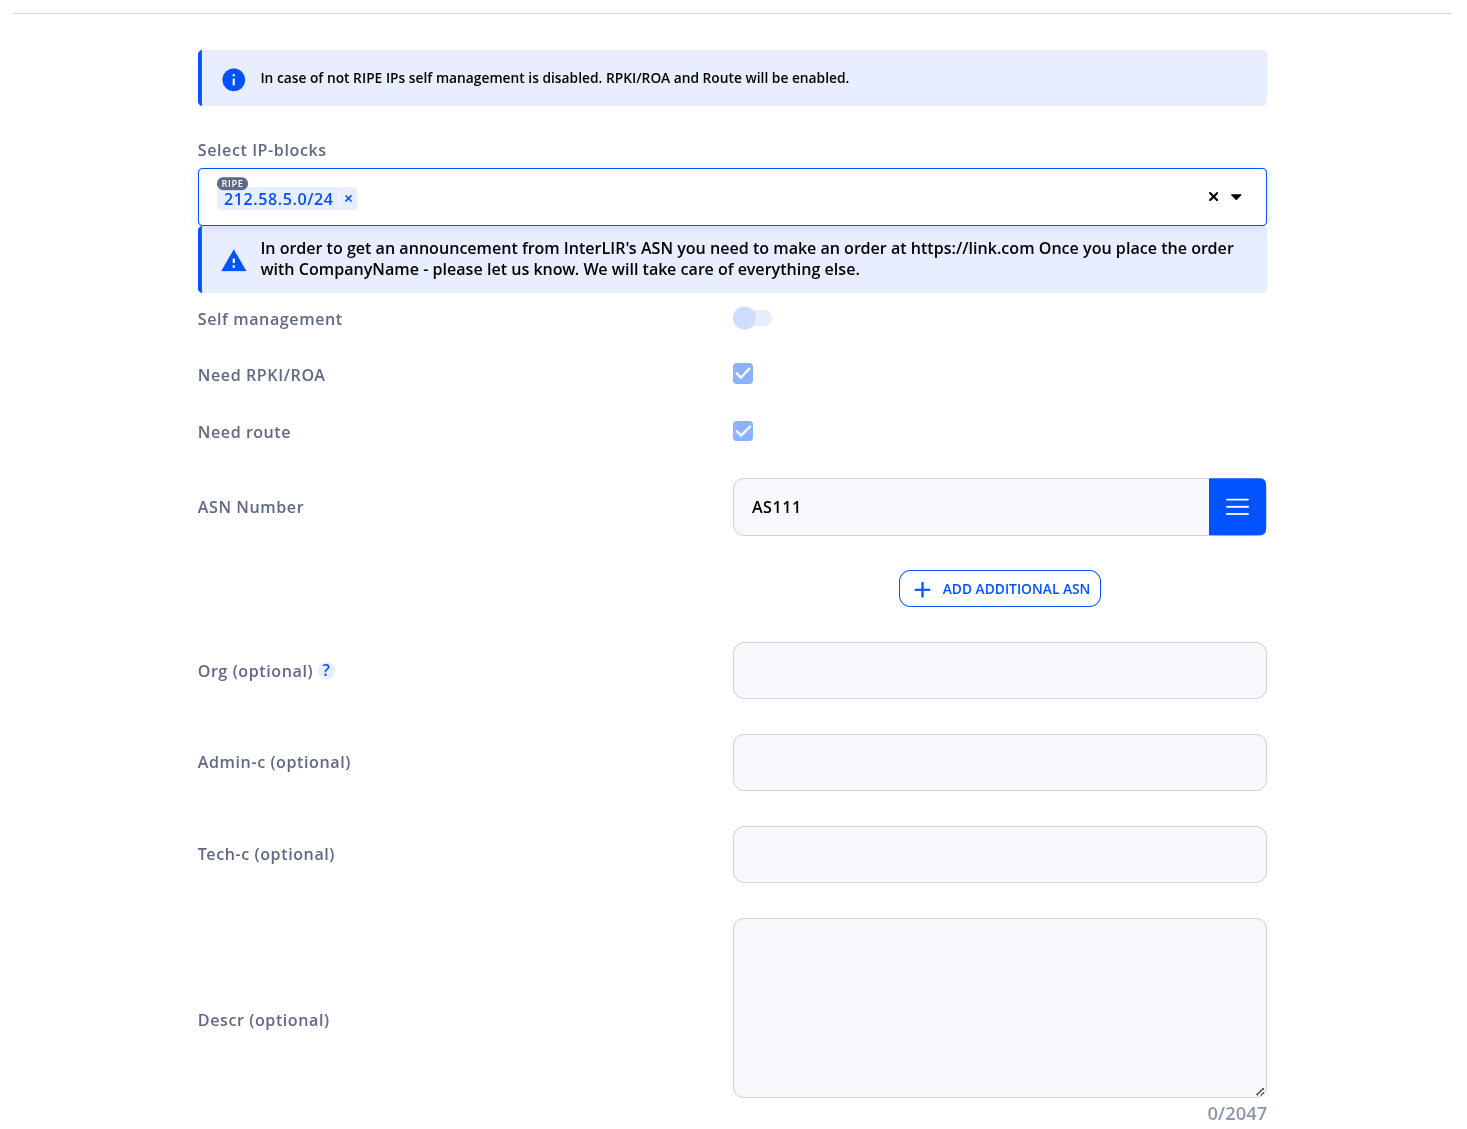This screenshot has width=1467, height=1129.
Task: Show the Org field help tooltip
Action: click(326, 670)
